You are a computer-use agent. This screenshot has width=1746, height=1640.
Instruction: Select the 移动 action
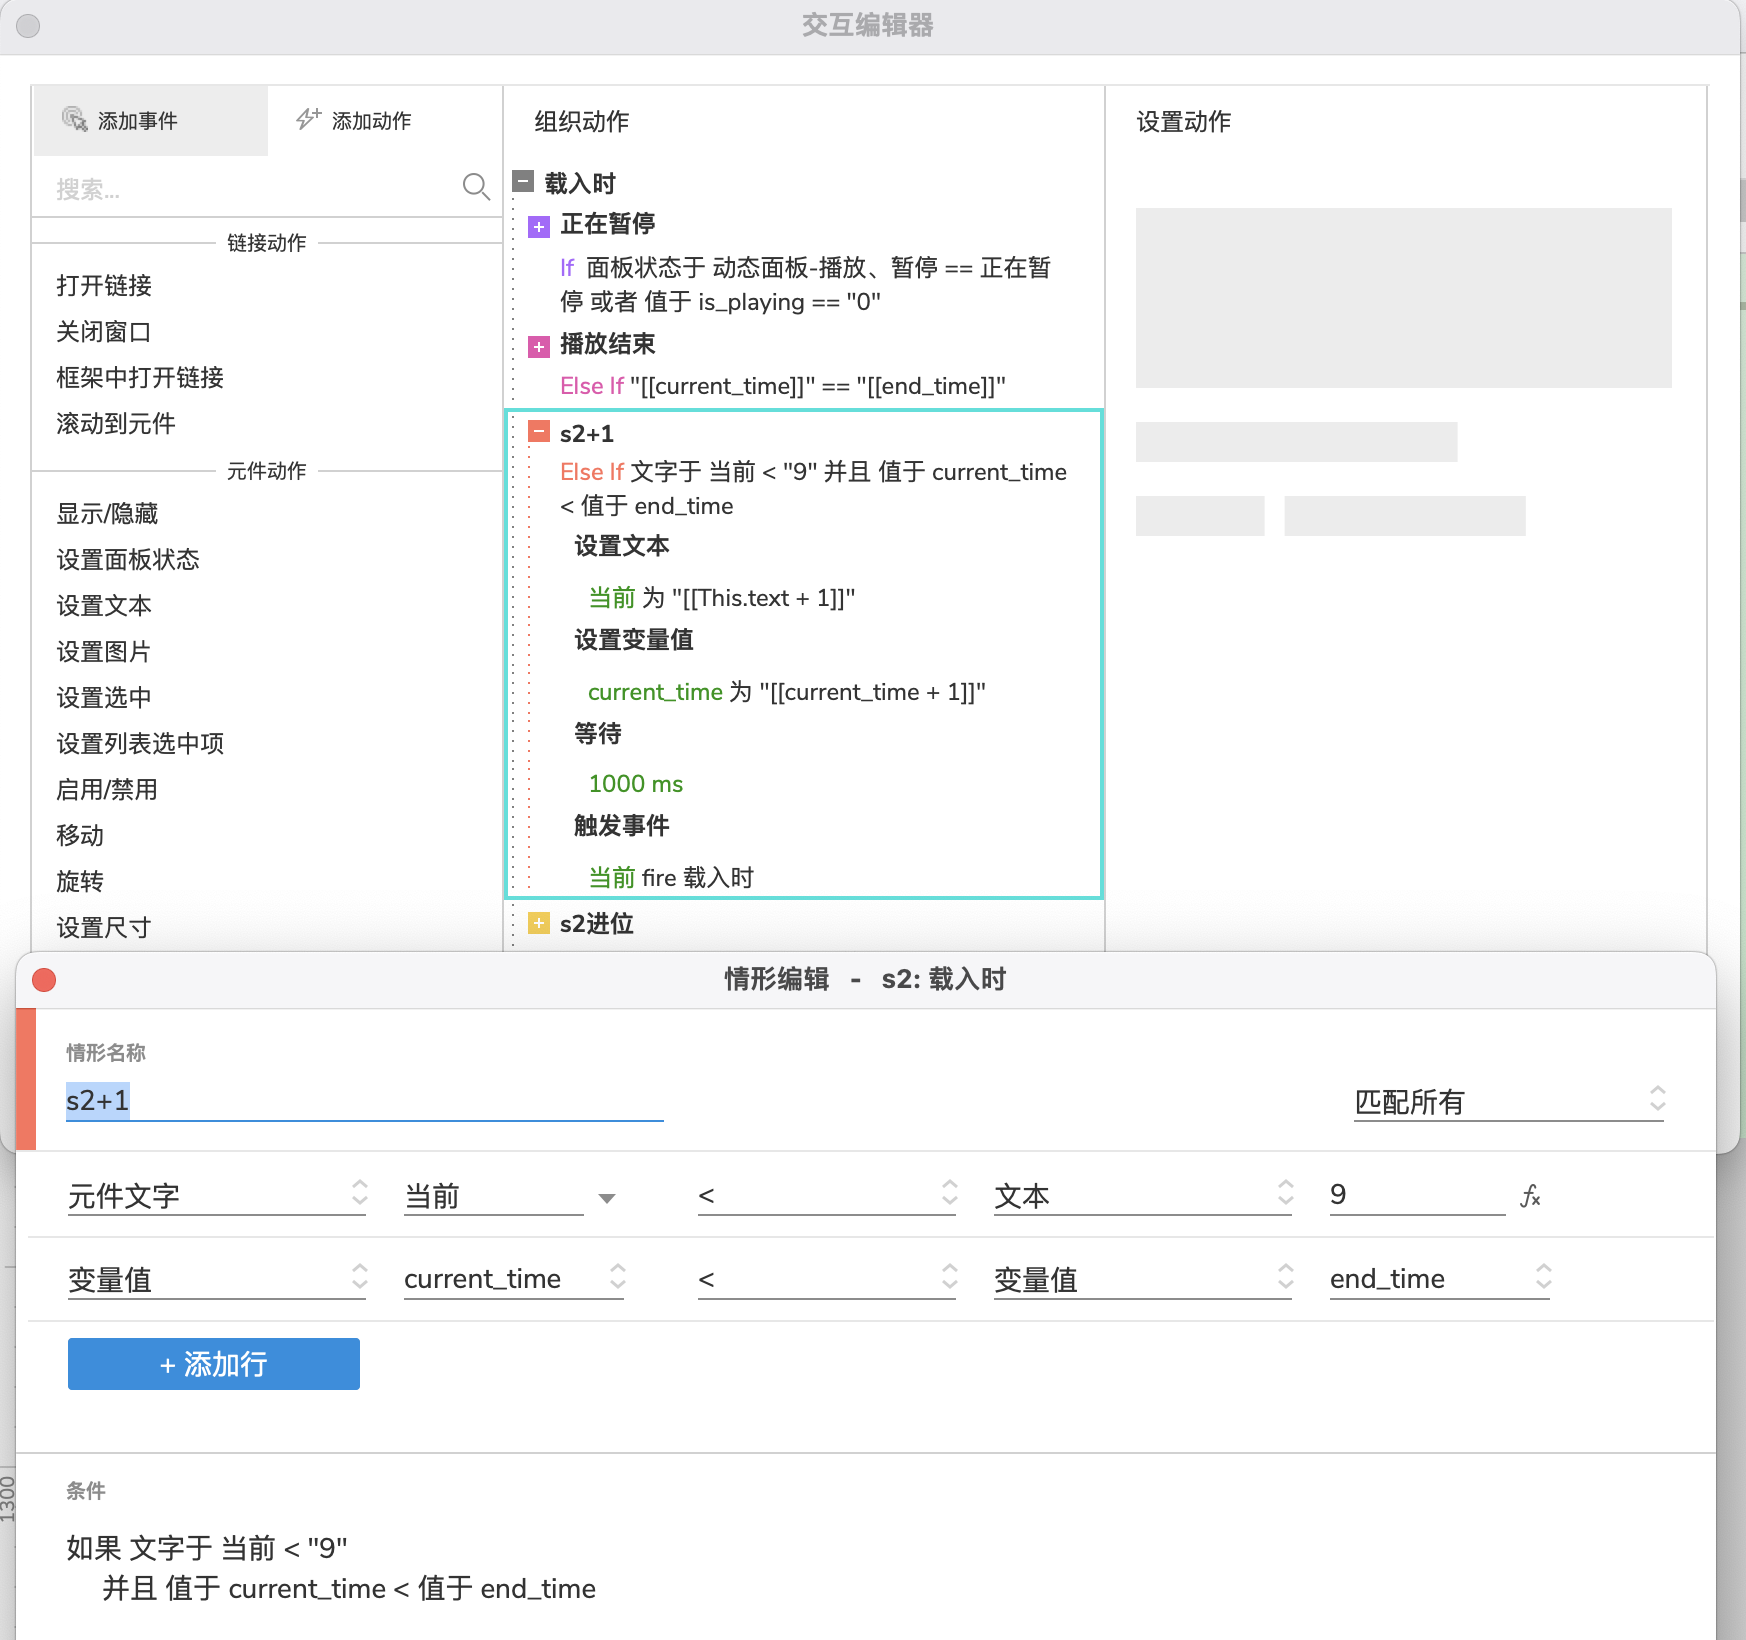pos(80,835)
